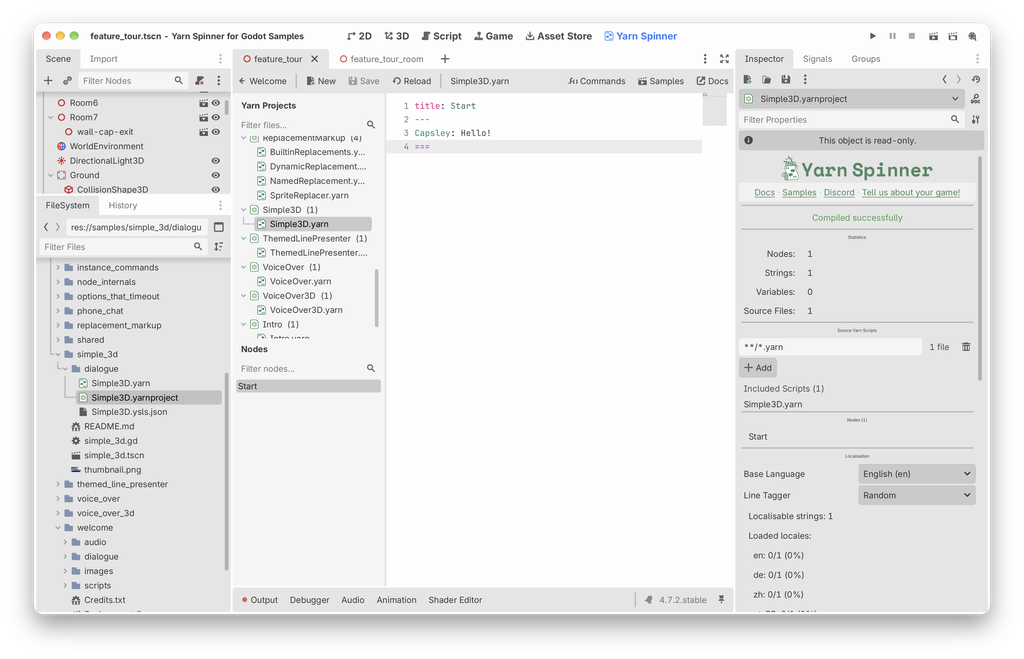
Task: Add a new child node in Scene dock
Action: coord(48,80)
